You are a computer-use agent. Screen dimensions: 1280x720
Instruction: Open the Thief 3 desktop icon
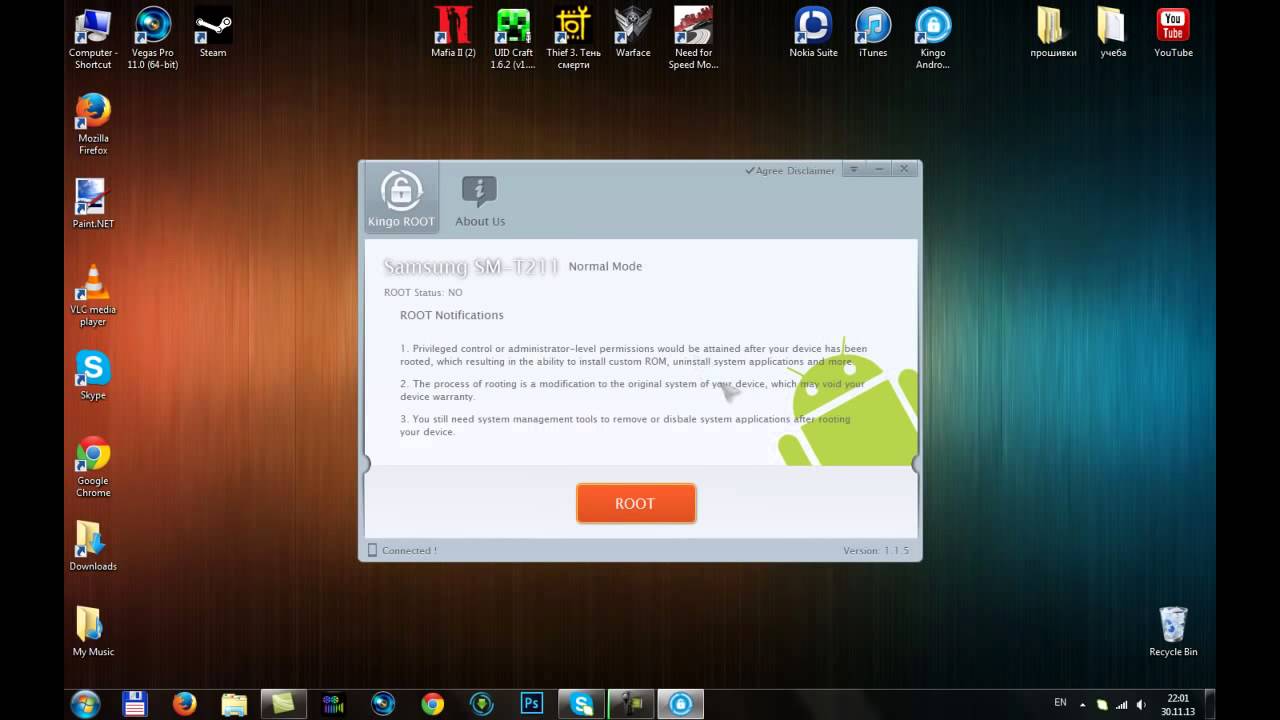(x=573, y=38)
